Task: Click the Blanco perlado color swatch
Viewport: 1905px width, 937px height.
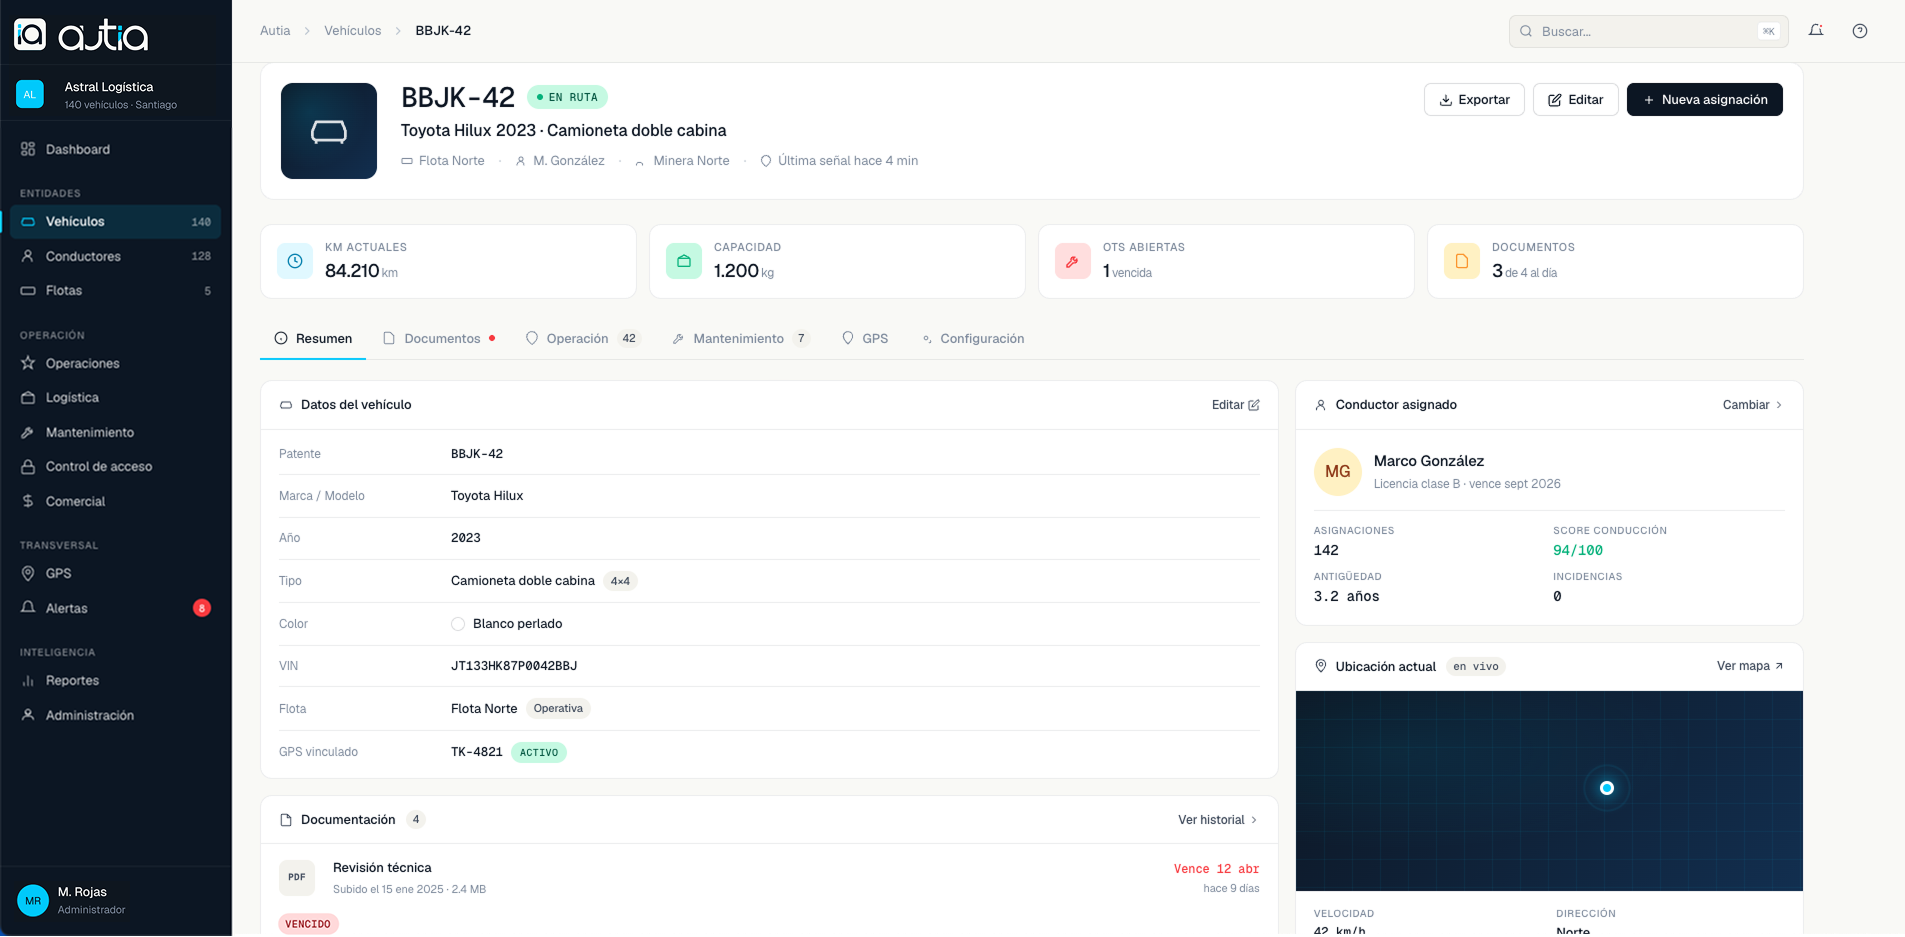Action: (458, 624)
